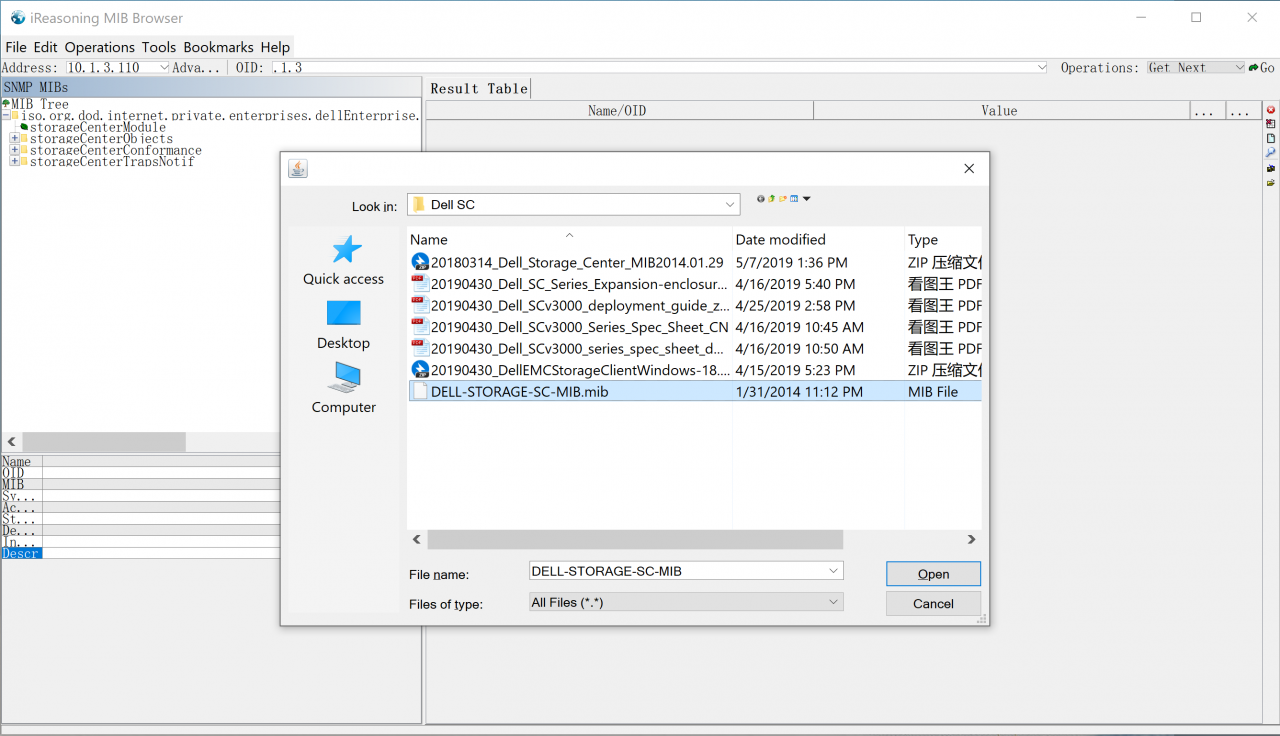Open the Edit menu
Image resolution: width=1280 pixels, height=736 pixels.
[45, 47]
